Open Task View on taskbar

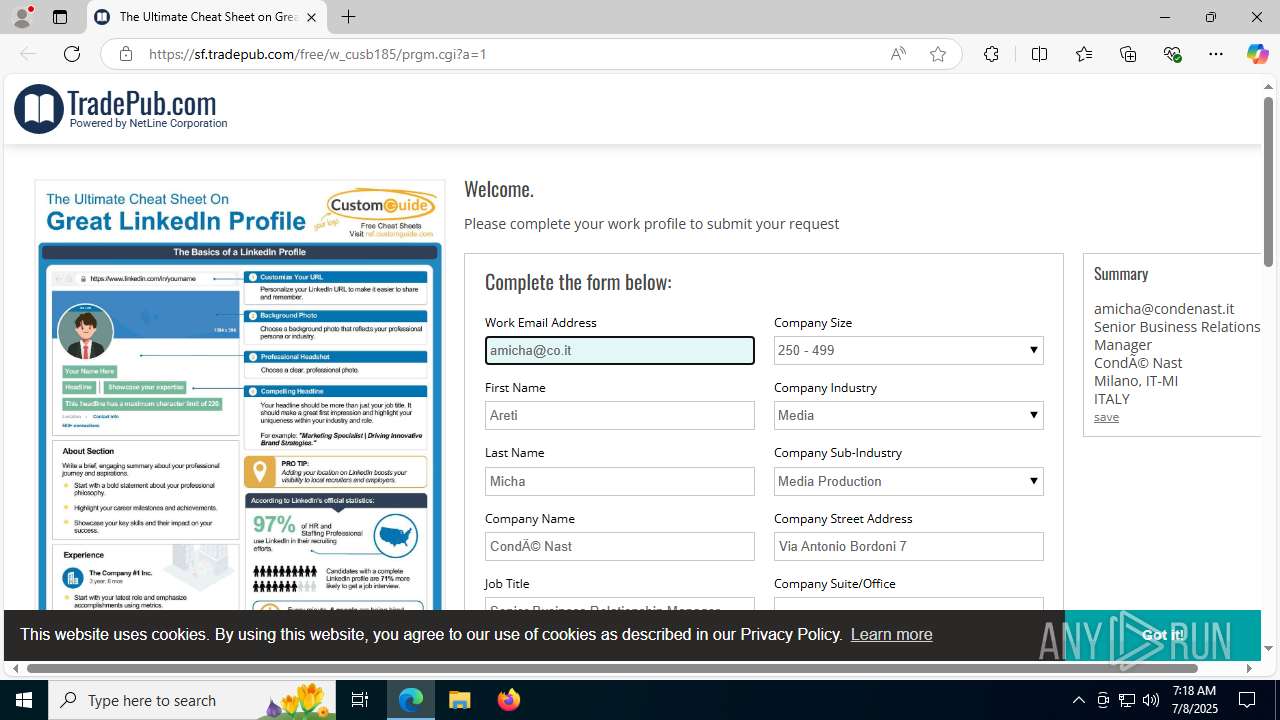(x=360, y=700)
